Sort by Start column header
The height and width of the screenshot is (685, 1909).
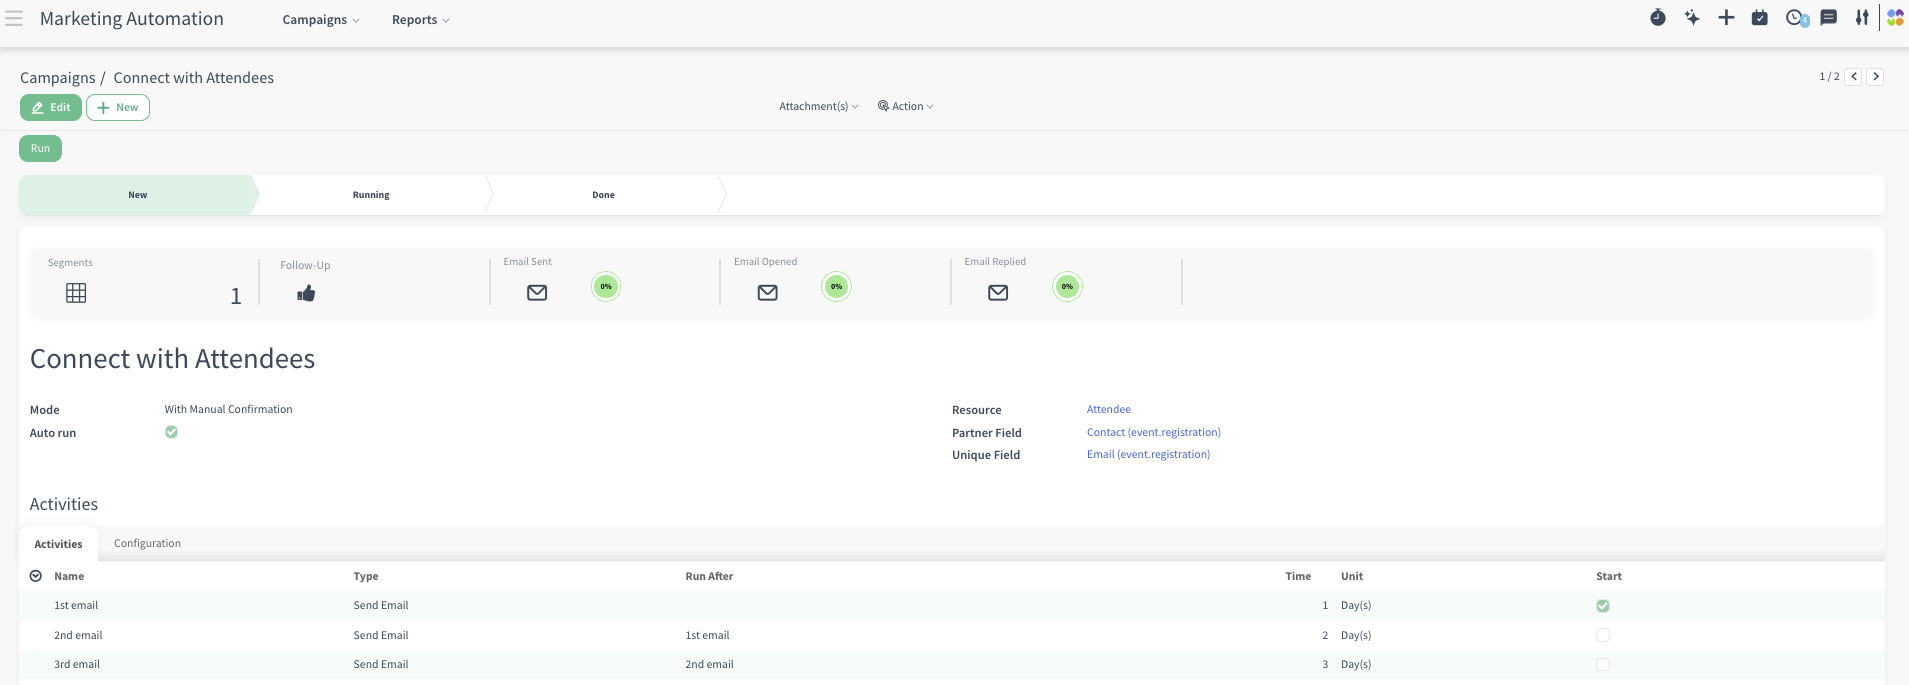pos(1609,576)
